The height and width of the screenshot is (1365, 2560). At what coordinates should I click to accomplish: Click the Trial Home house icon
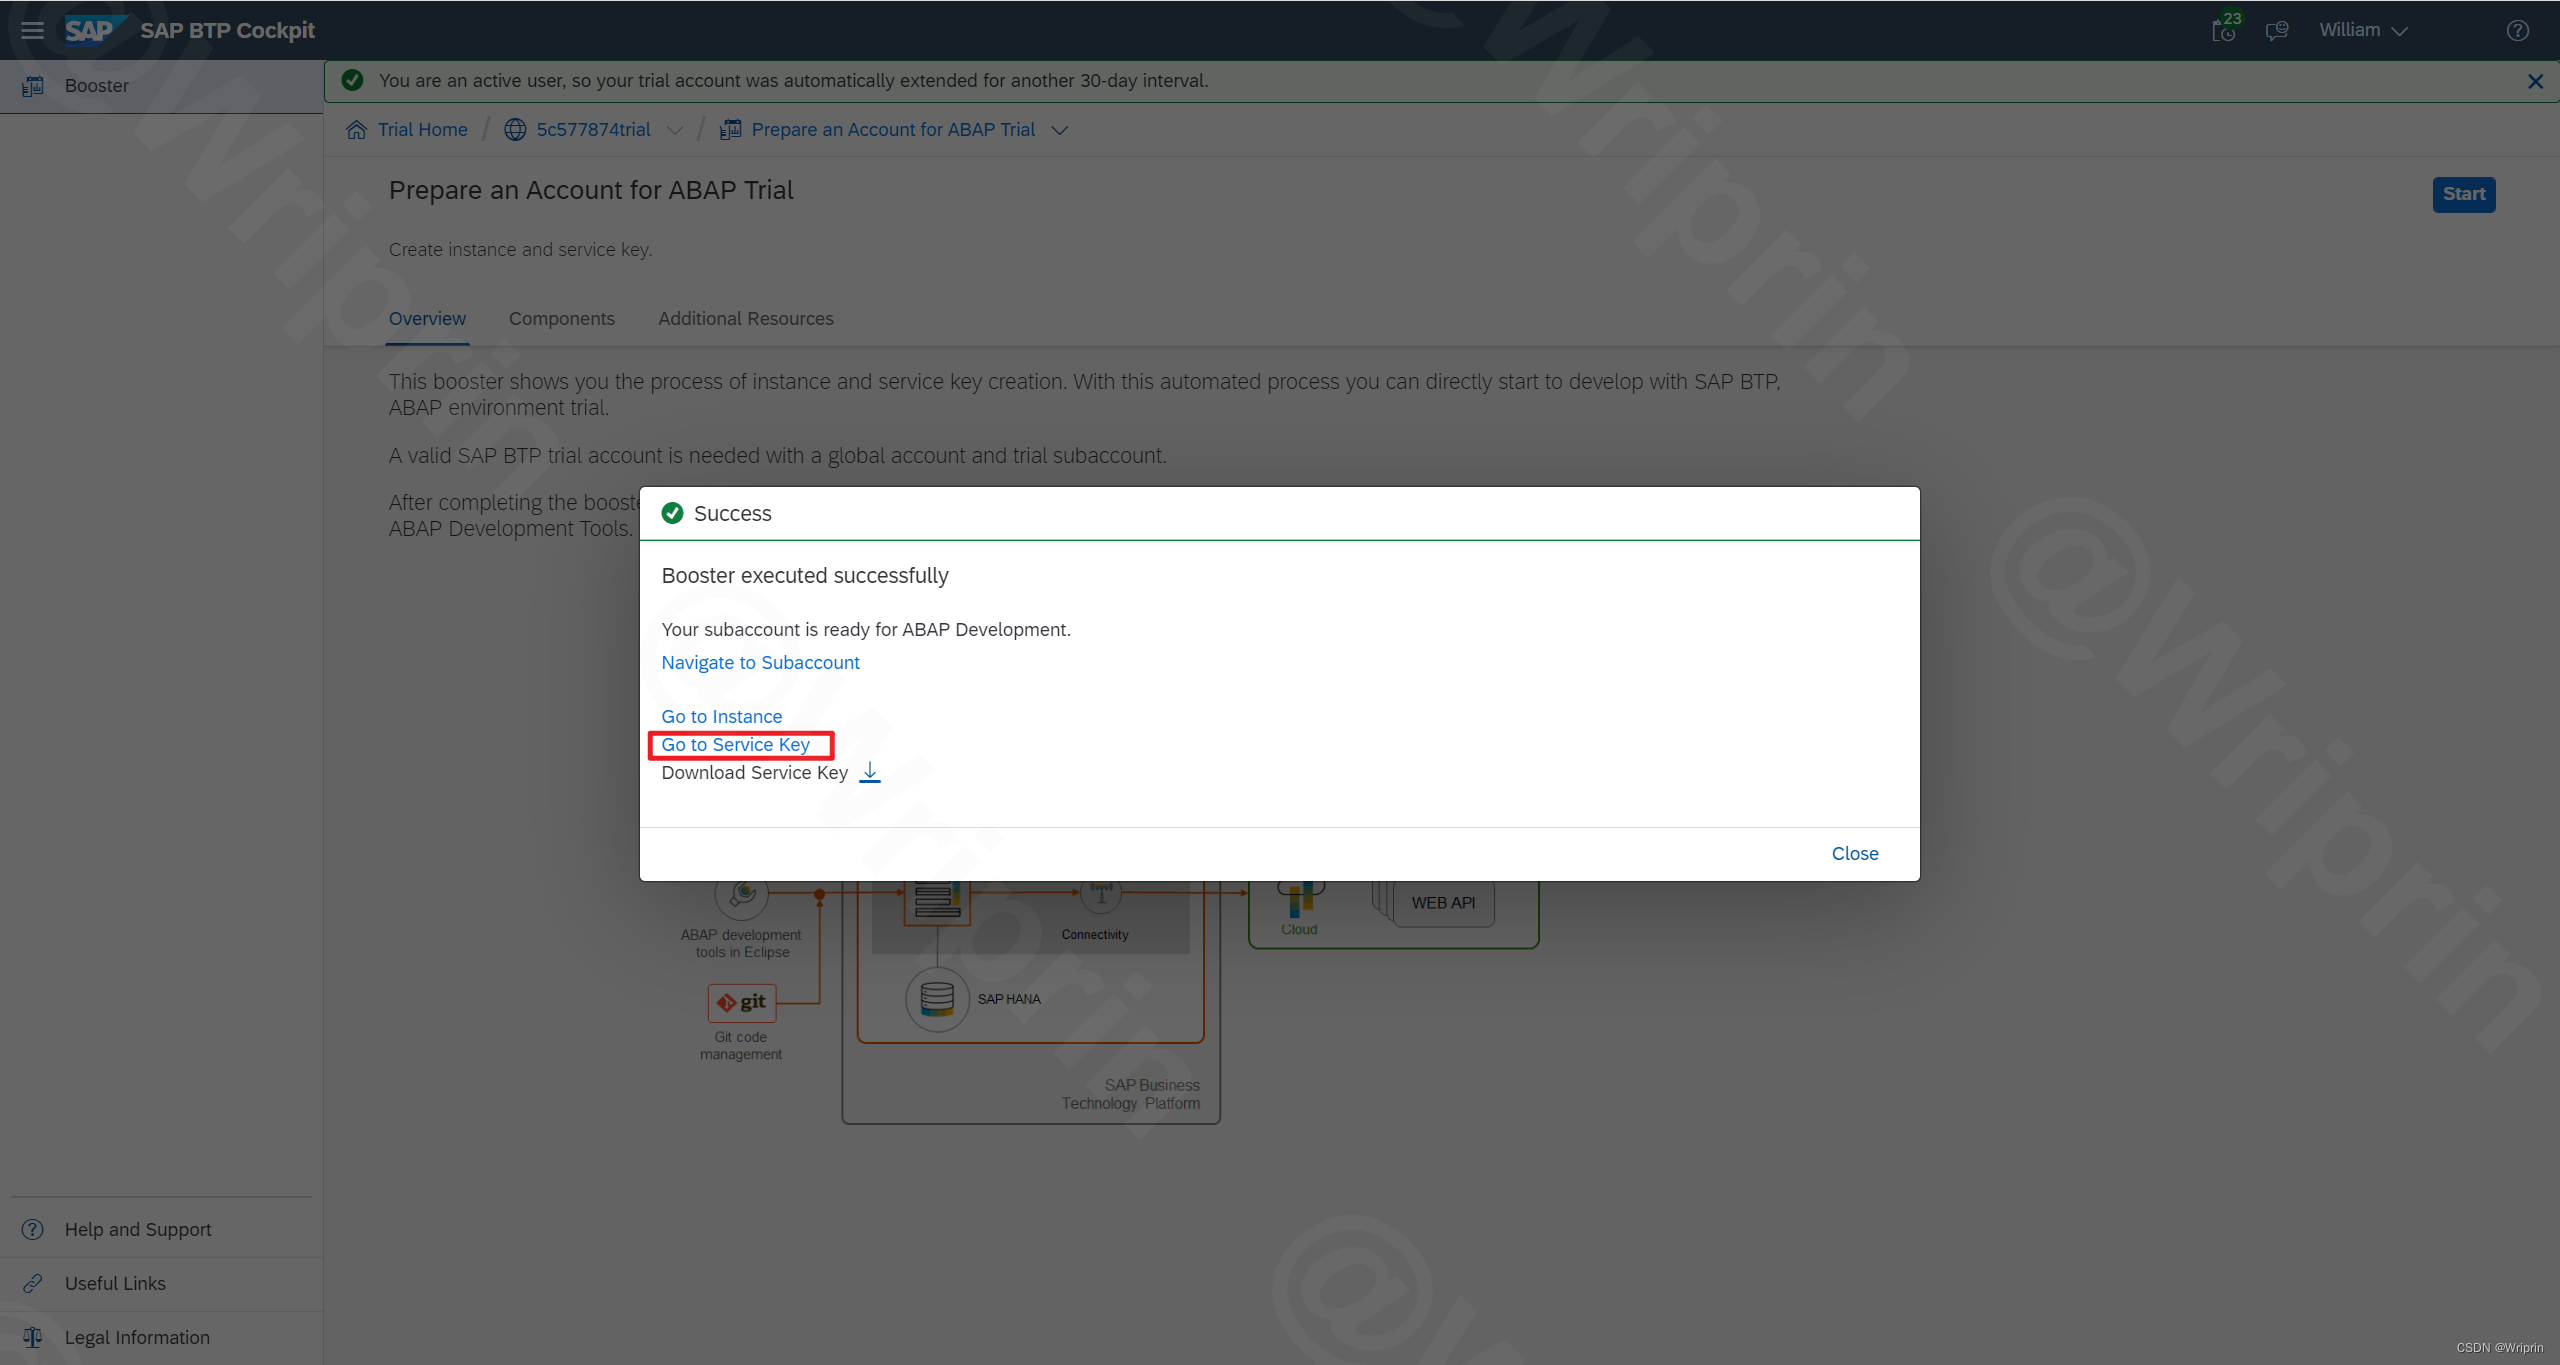354,130
